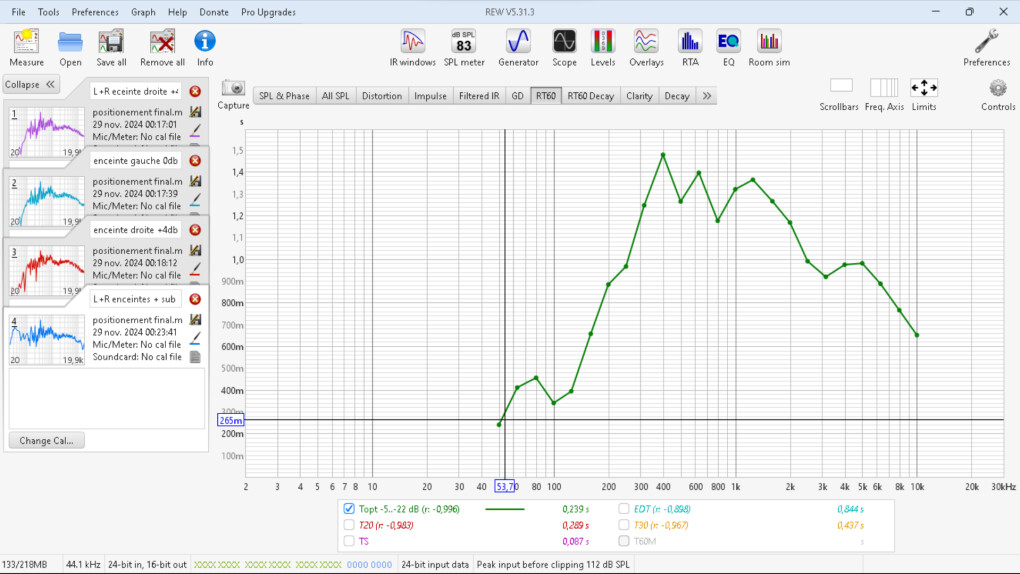The width and height of the screenshot is (1020, 574).
Task: Capture the graph image
Action: click(x=233, y=94)
